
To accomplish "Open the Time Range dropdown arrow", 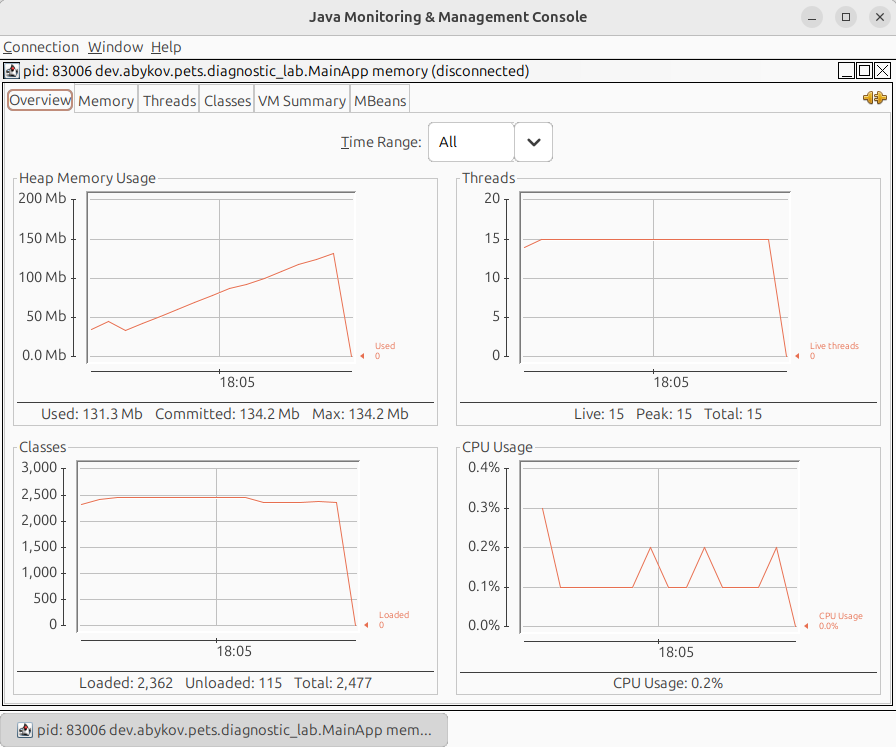I will point(533,142).
